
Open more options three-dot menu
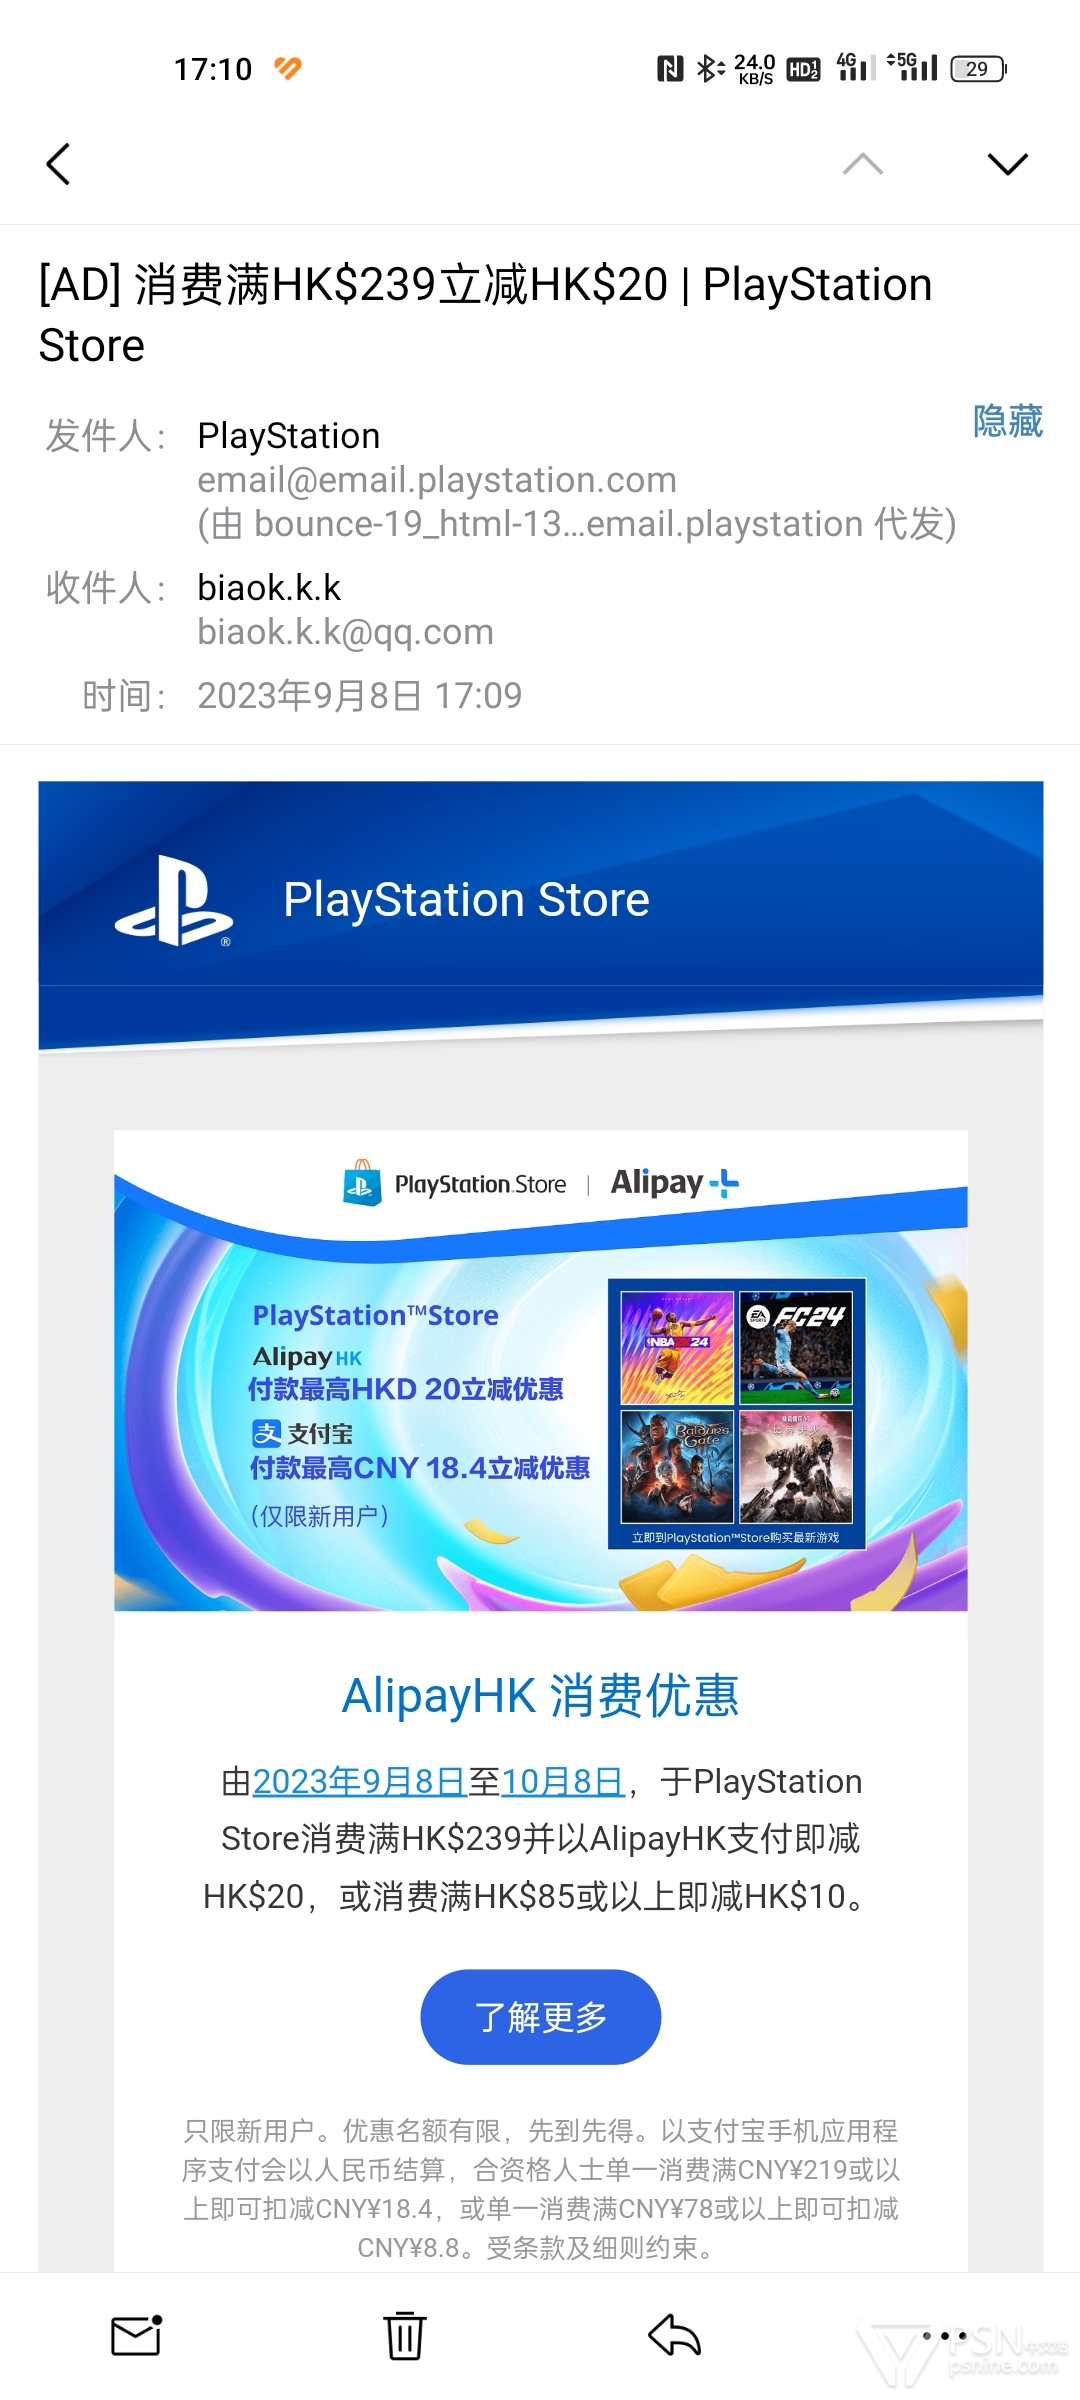(944, 2336)
